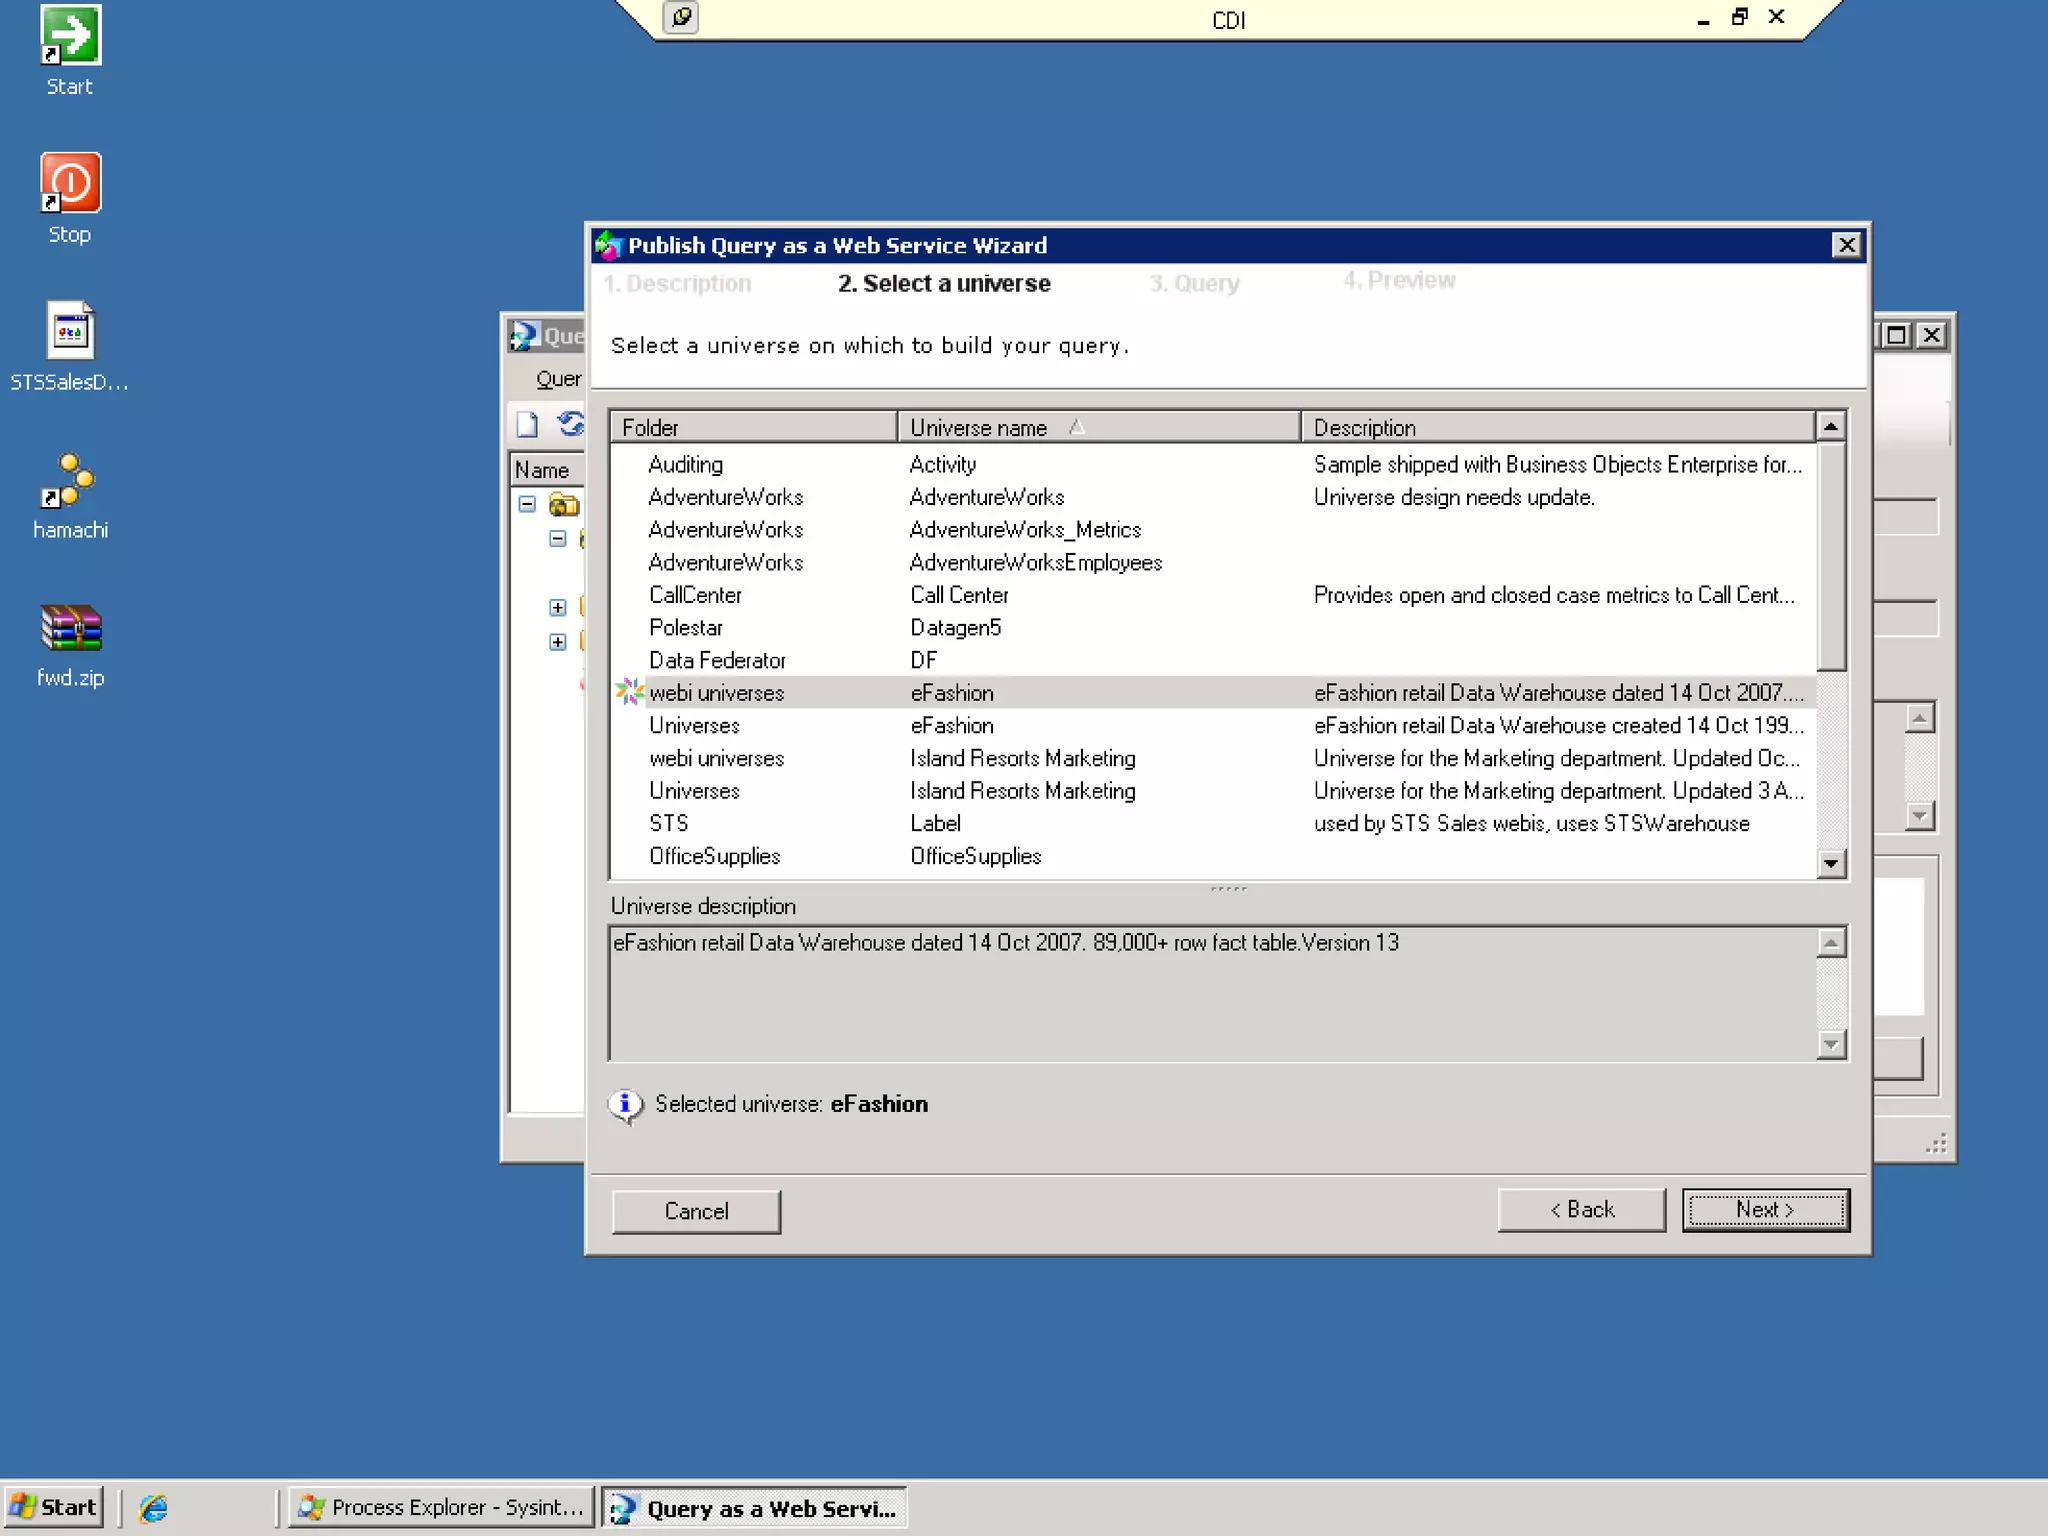The height and width of the screenshot is (1536, 2048).
Task: Click scroll down arrow in background window panel
Action: pyautogui.click(x=1920, y=816)
